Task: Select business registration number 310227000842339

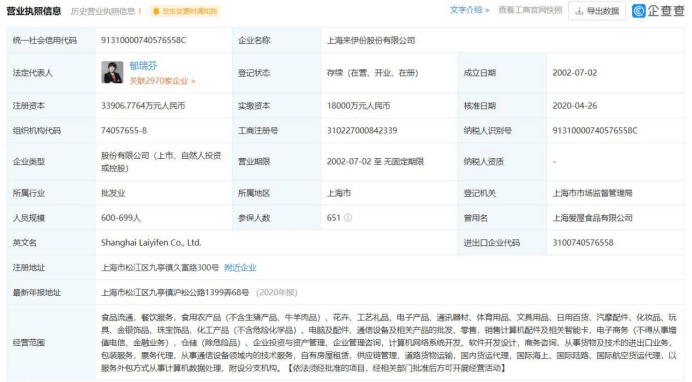Action: [x=362, y=131]
